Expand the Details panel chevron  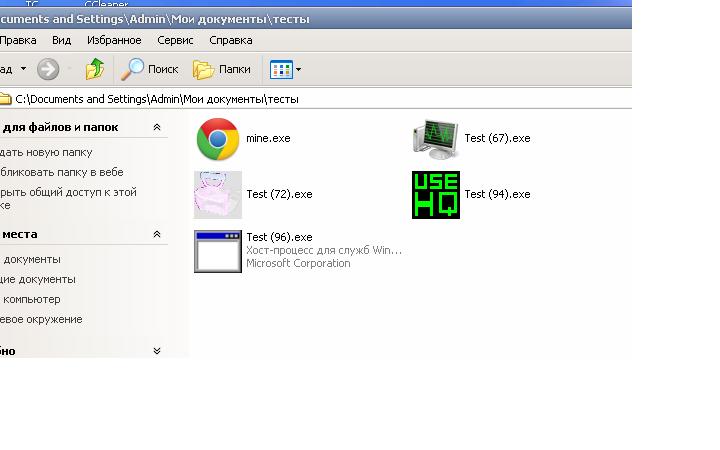coord(157,351)
